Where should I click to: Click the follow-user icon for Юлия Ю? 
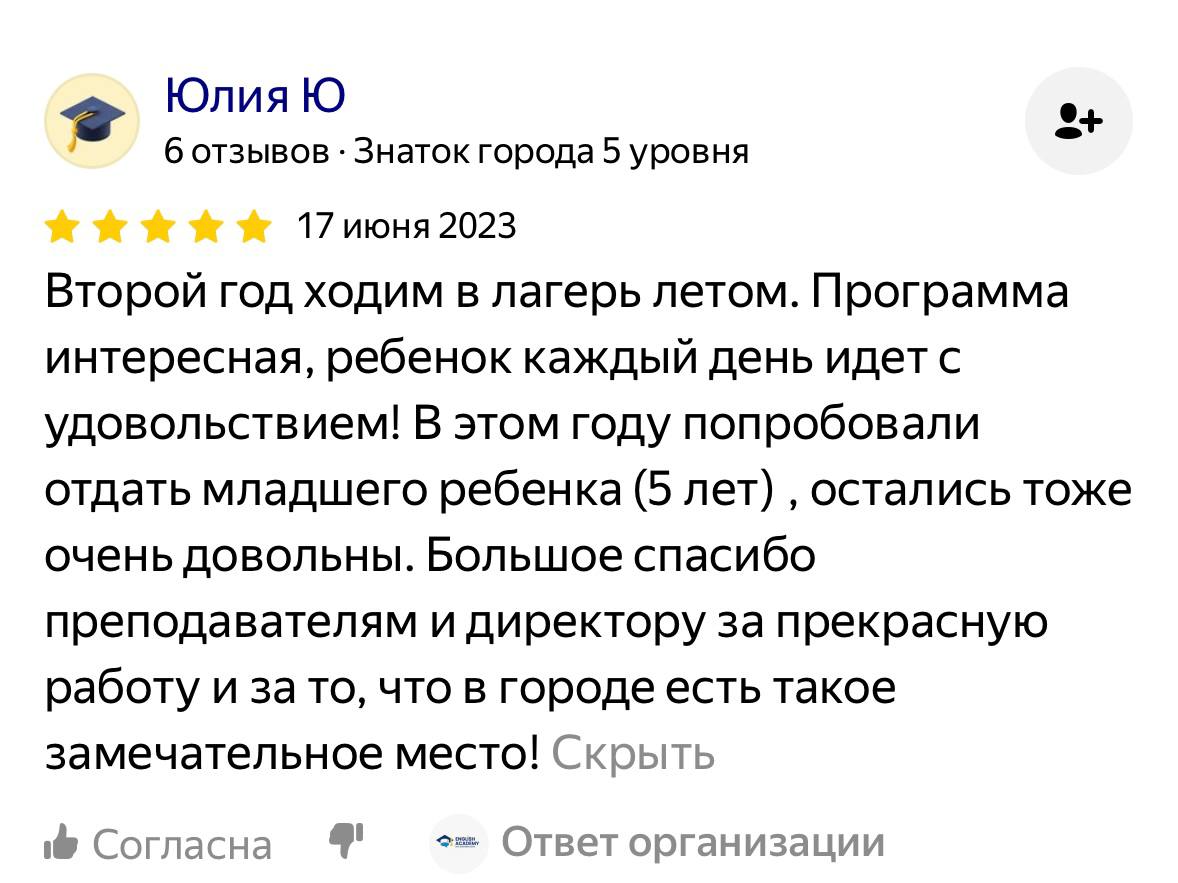[1079, 121]
